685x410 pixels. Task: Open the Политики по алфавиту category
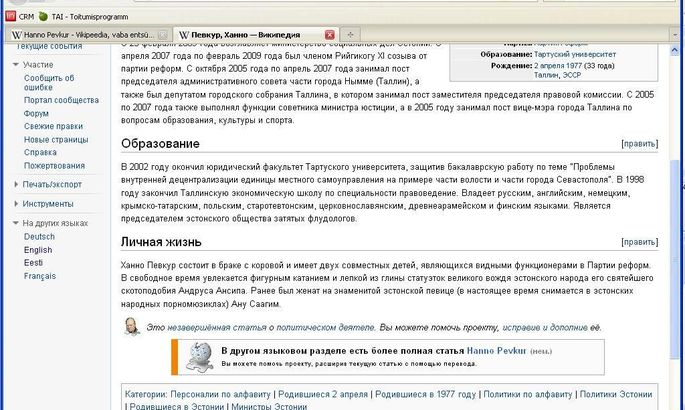coord(528,394)
